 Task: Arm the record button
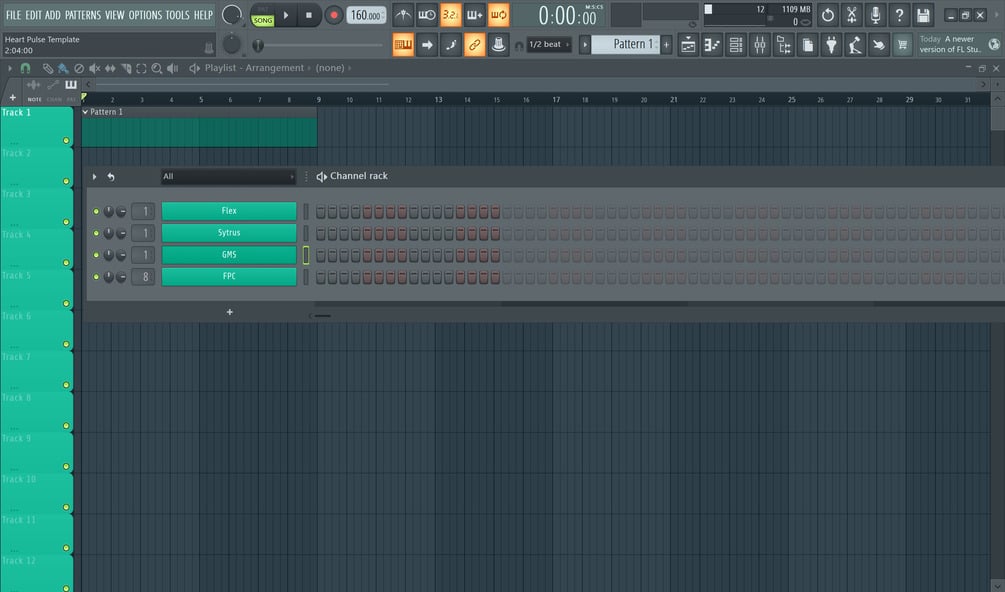[x=333, y=15]
